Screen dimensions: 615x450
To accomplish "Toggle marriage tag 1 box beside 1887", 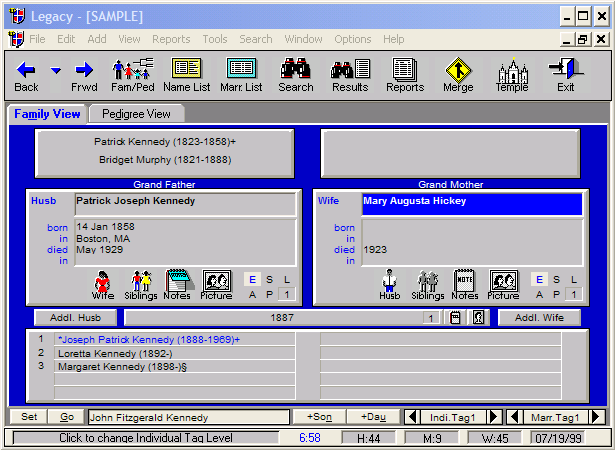I will [431, 318].
